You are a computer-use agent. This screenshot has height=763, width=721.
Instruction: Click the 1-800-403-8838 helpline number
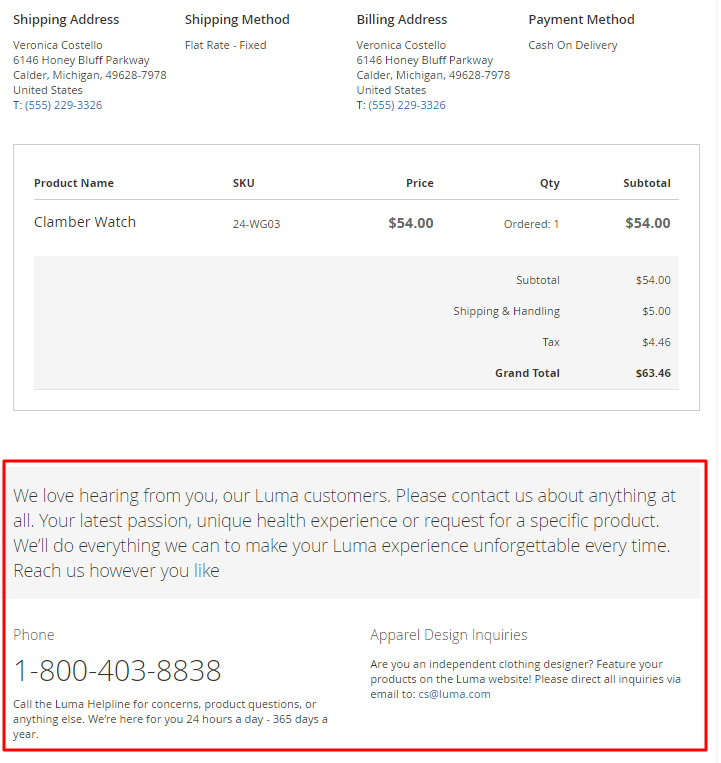117,670
